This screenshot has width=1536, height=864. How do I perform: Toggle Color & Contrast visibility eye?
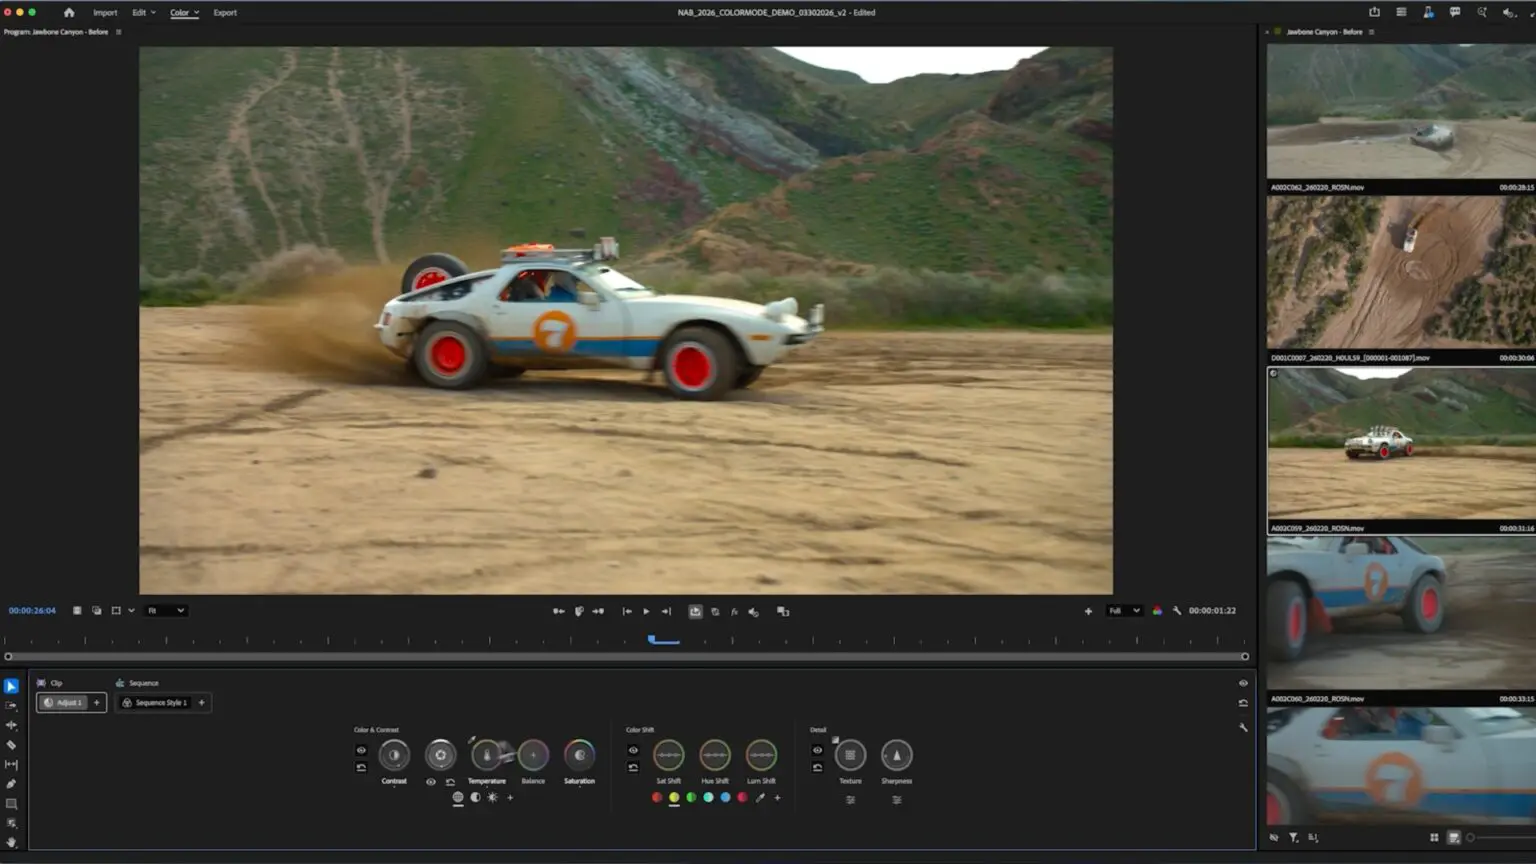[x=361, y=750]
